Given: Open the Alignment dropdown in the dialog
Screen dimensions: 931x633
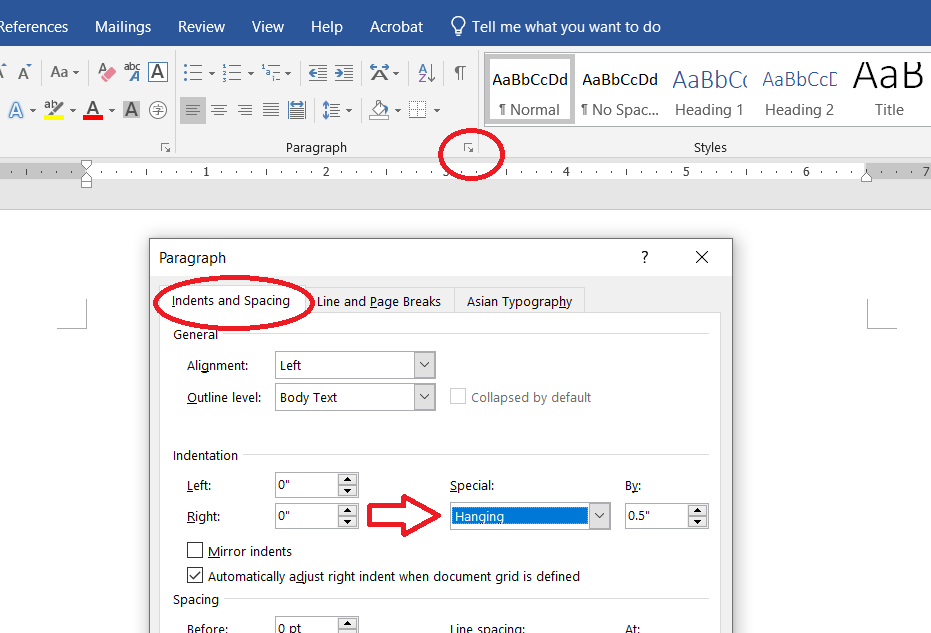Looking at the screenshot, I should click(425, 366).
